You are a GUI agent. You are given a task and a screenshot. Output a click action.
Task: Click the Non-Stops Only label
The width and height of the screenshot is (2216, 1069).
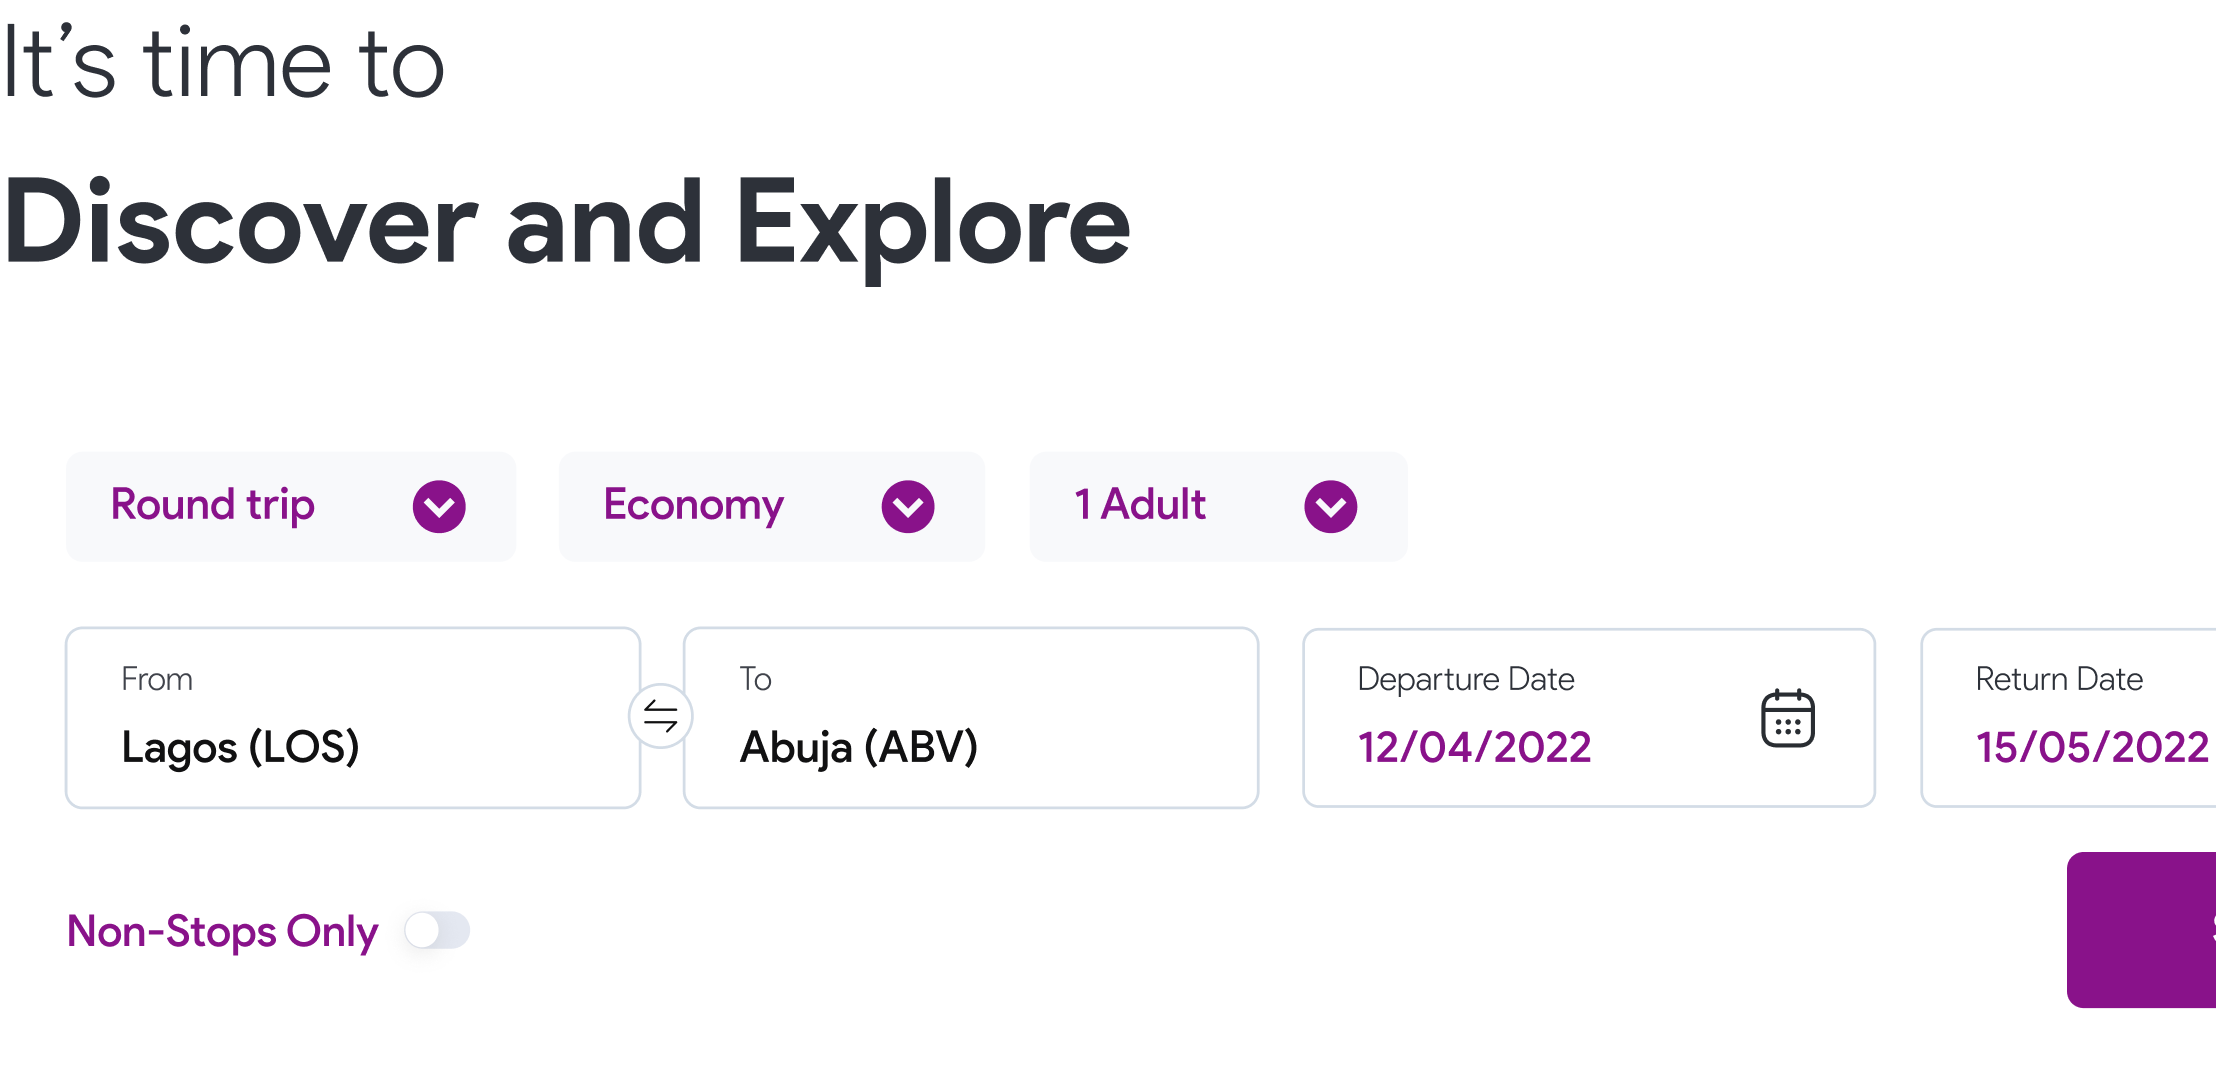click(222, 931)
